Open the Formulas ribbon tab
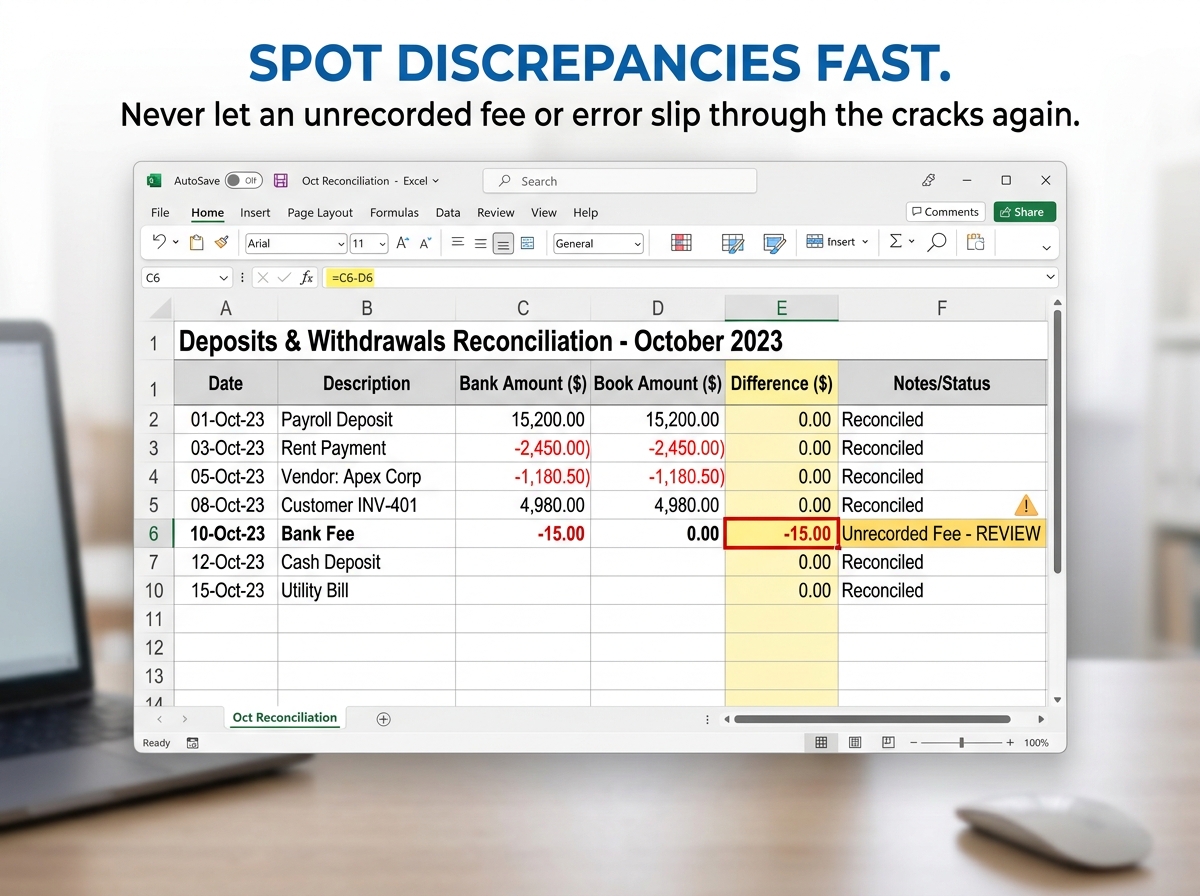 coord(394,212)
